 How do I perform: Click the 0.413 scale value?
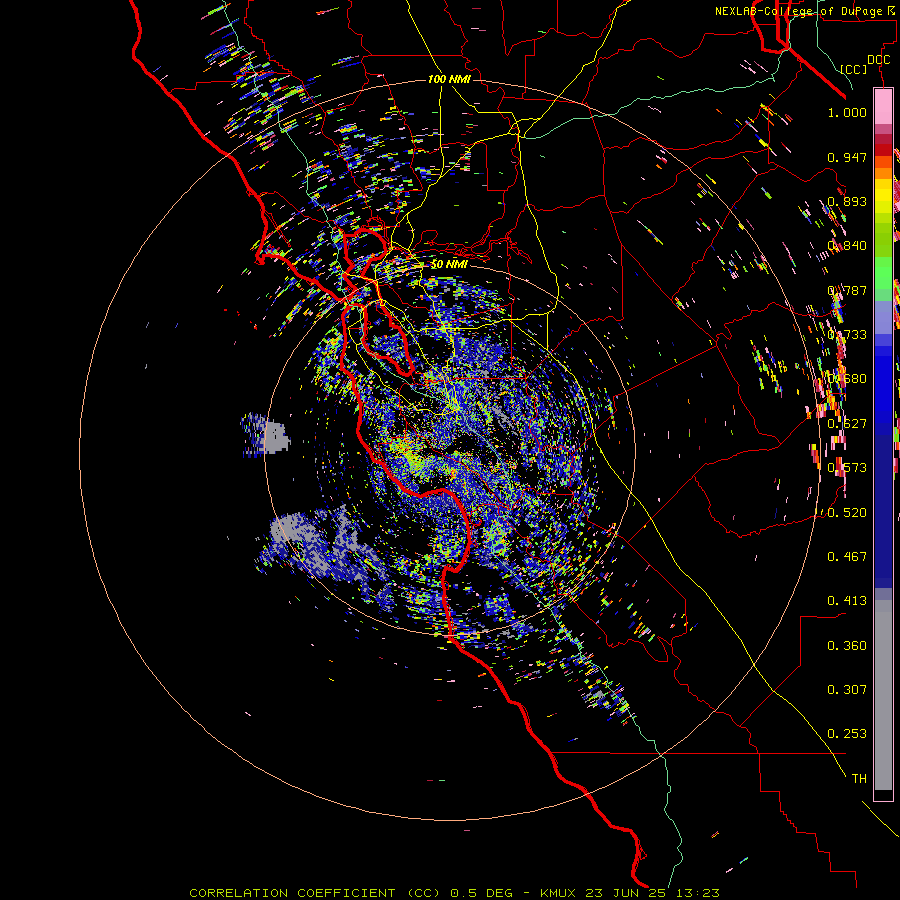847,601
